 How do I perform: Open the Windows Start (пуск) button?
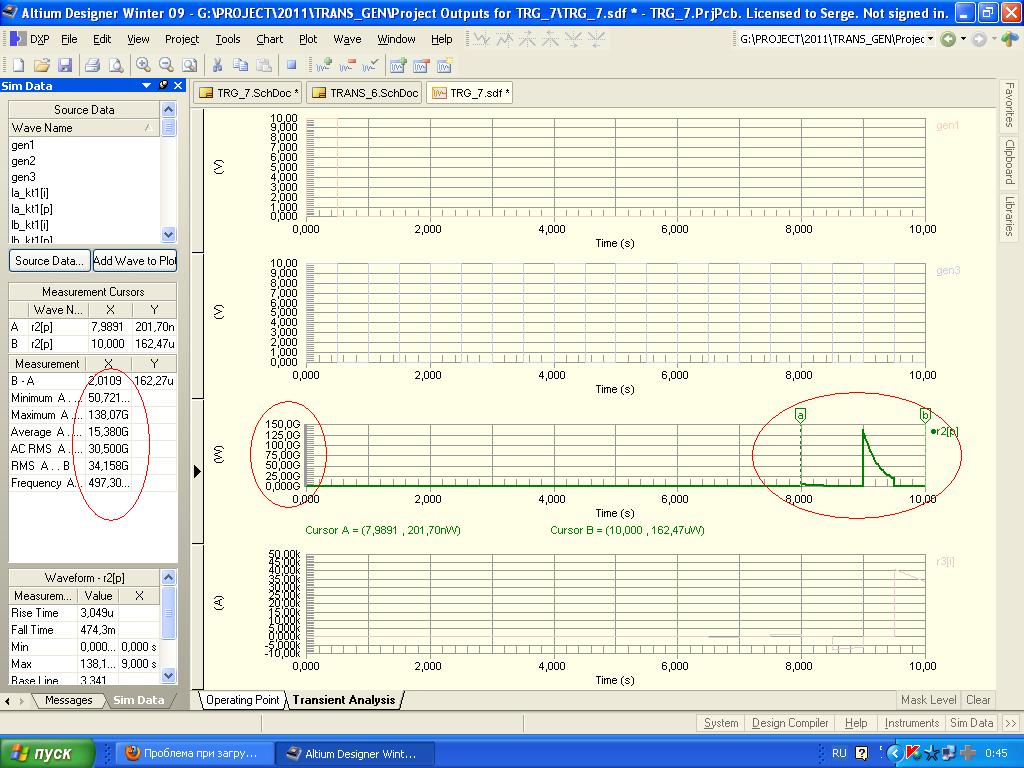(47, 753)
